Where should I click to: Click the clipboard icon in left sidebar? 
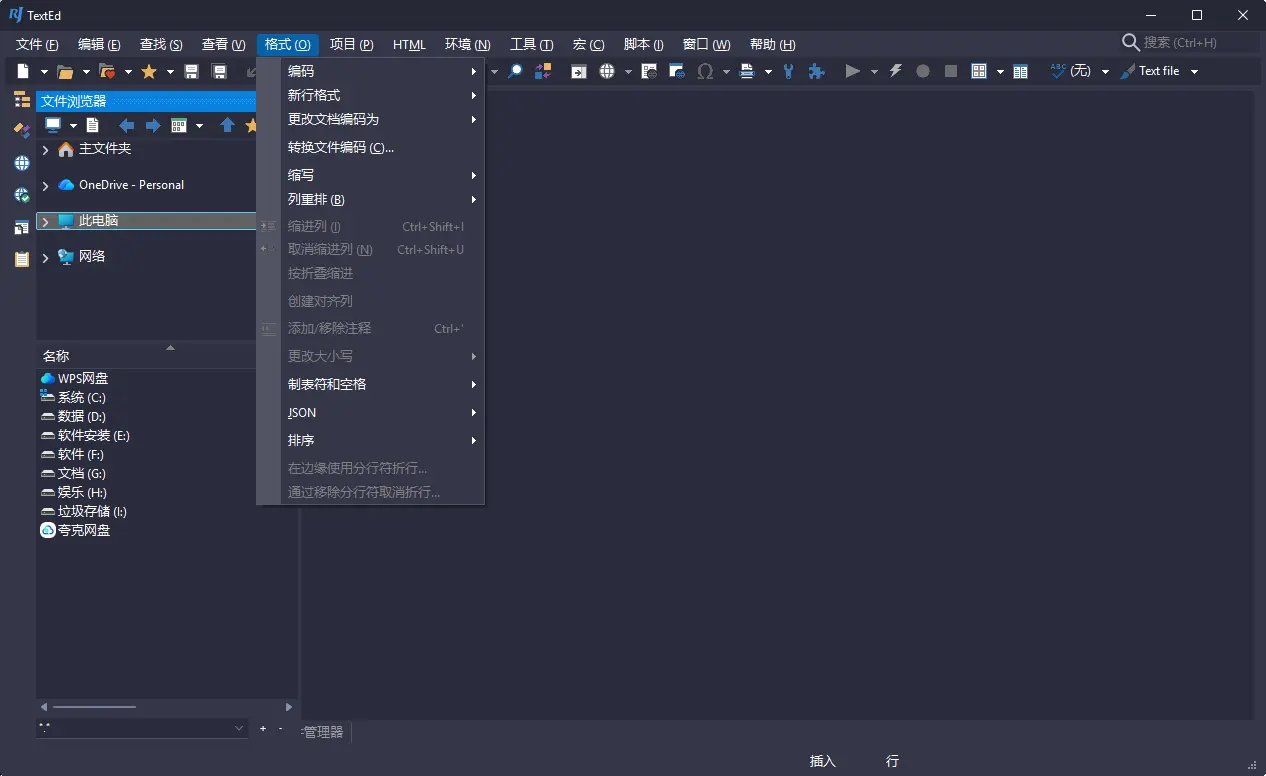point(22,259)
